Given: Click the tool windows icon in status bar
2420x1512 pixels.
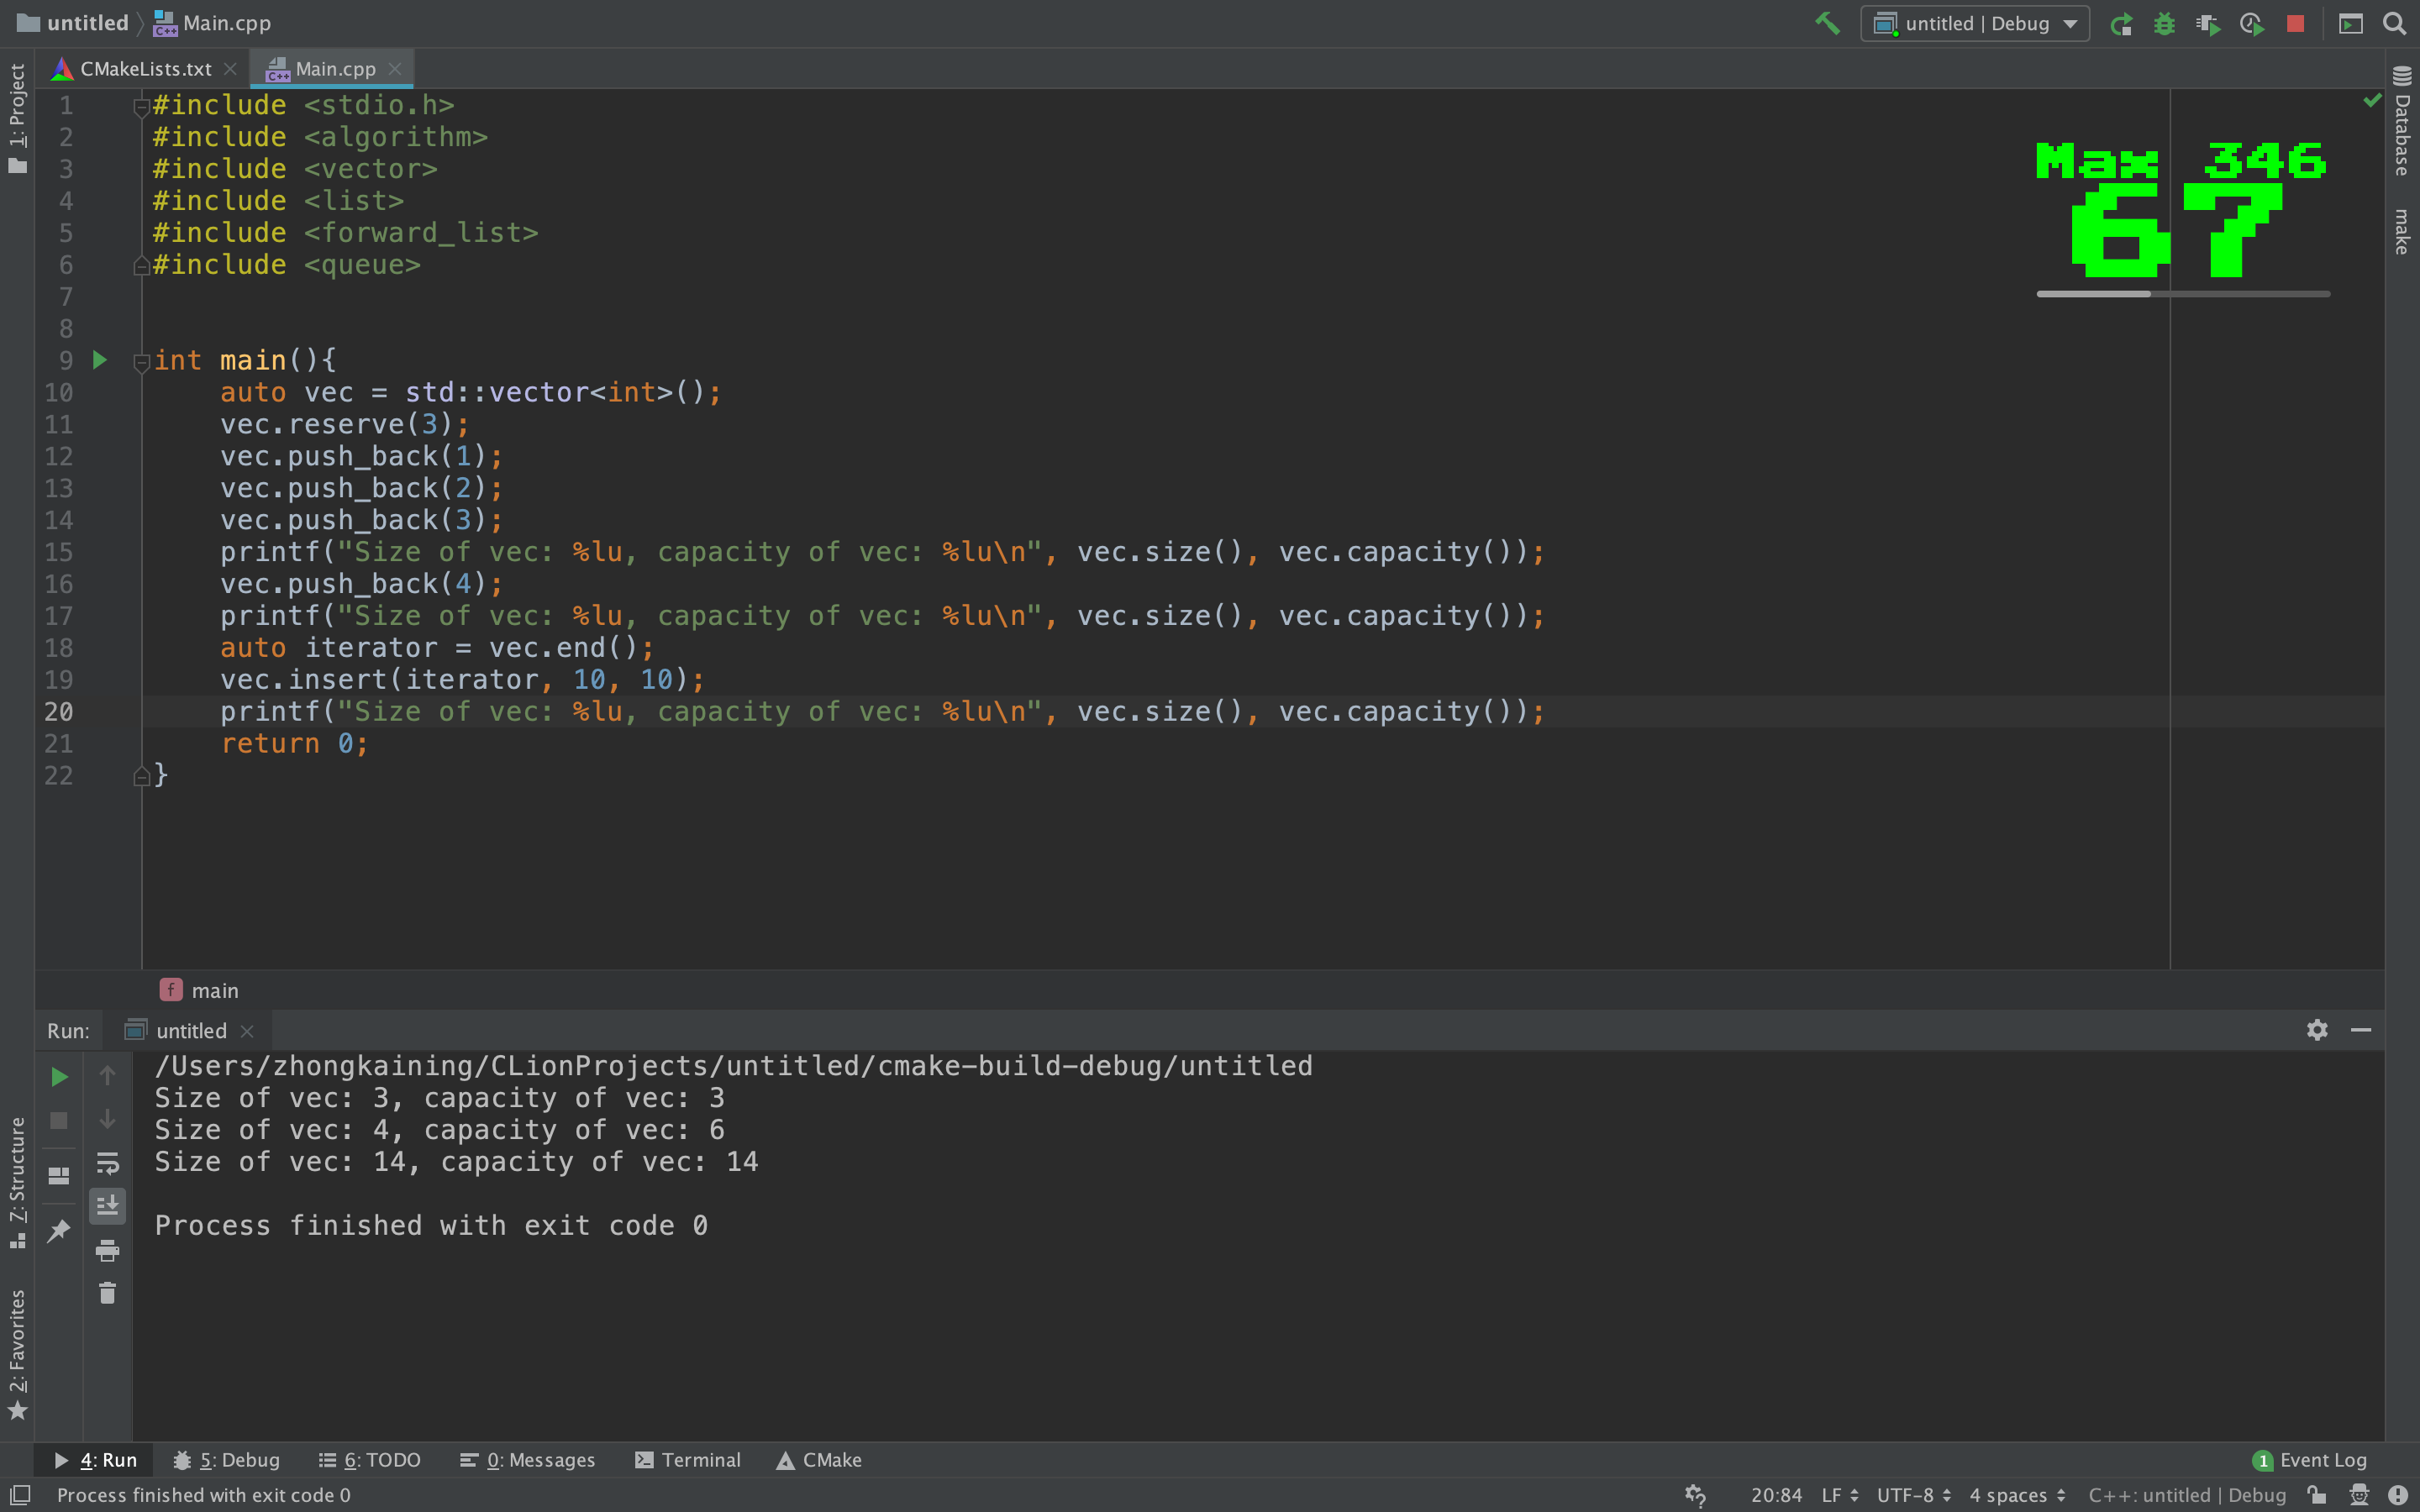Looking at the screenshot, I should tap(20, 1495).
